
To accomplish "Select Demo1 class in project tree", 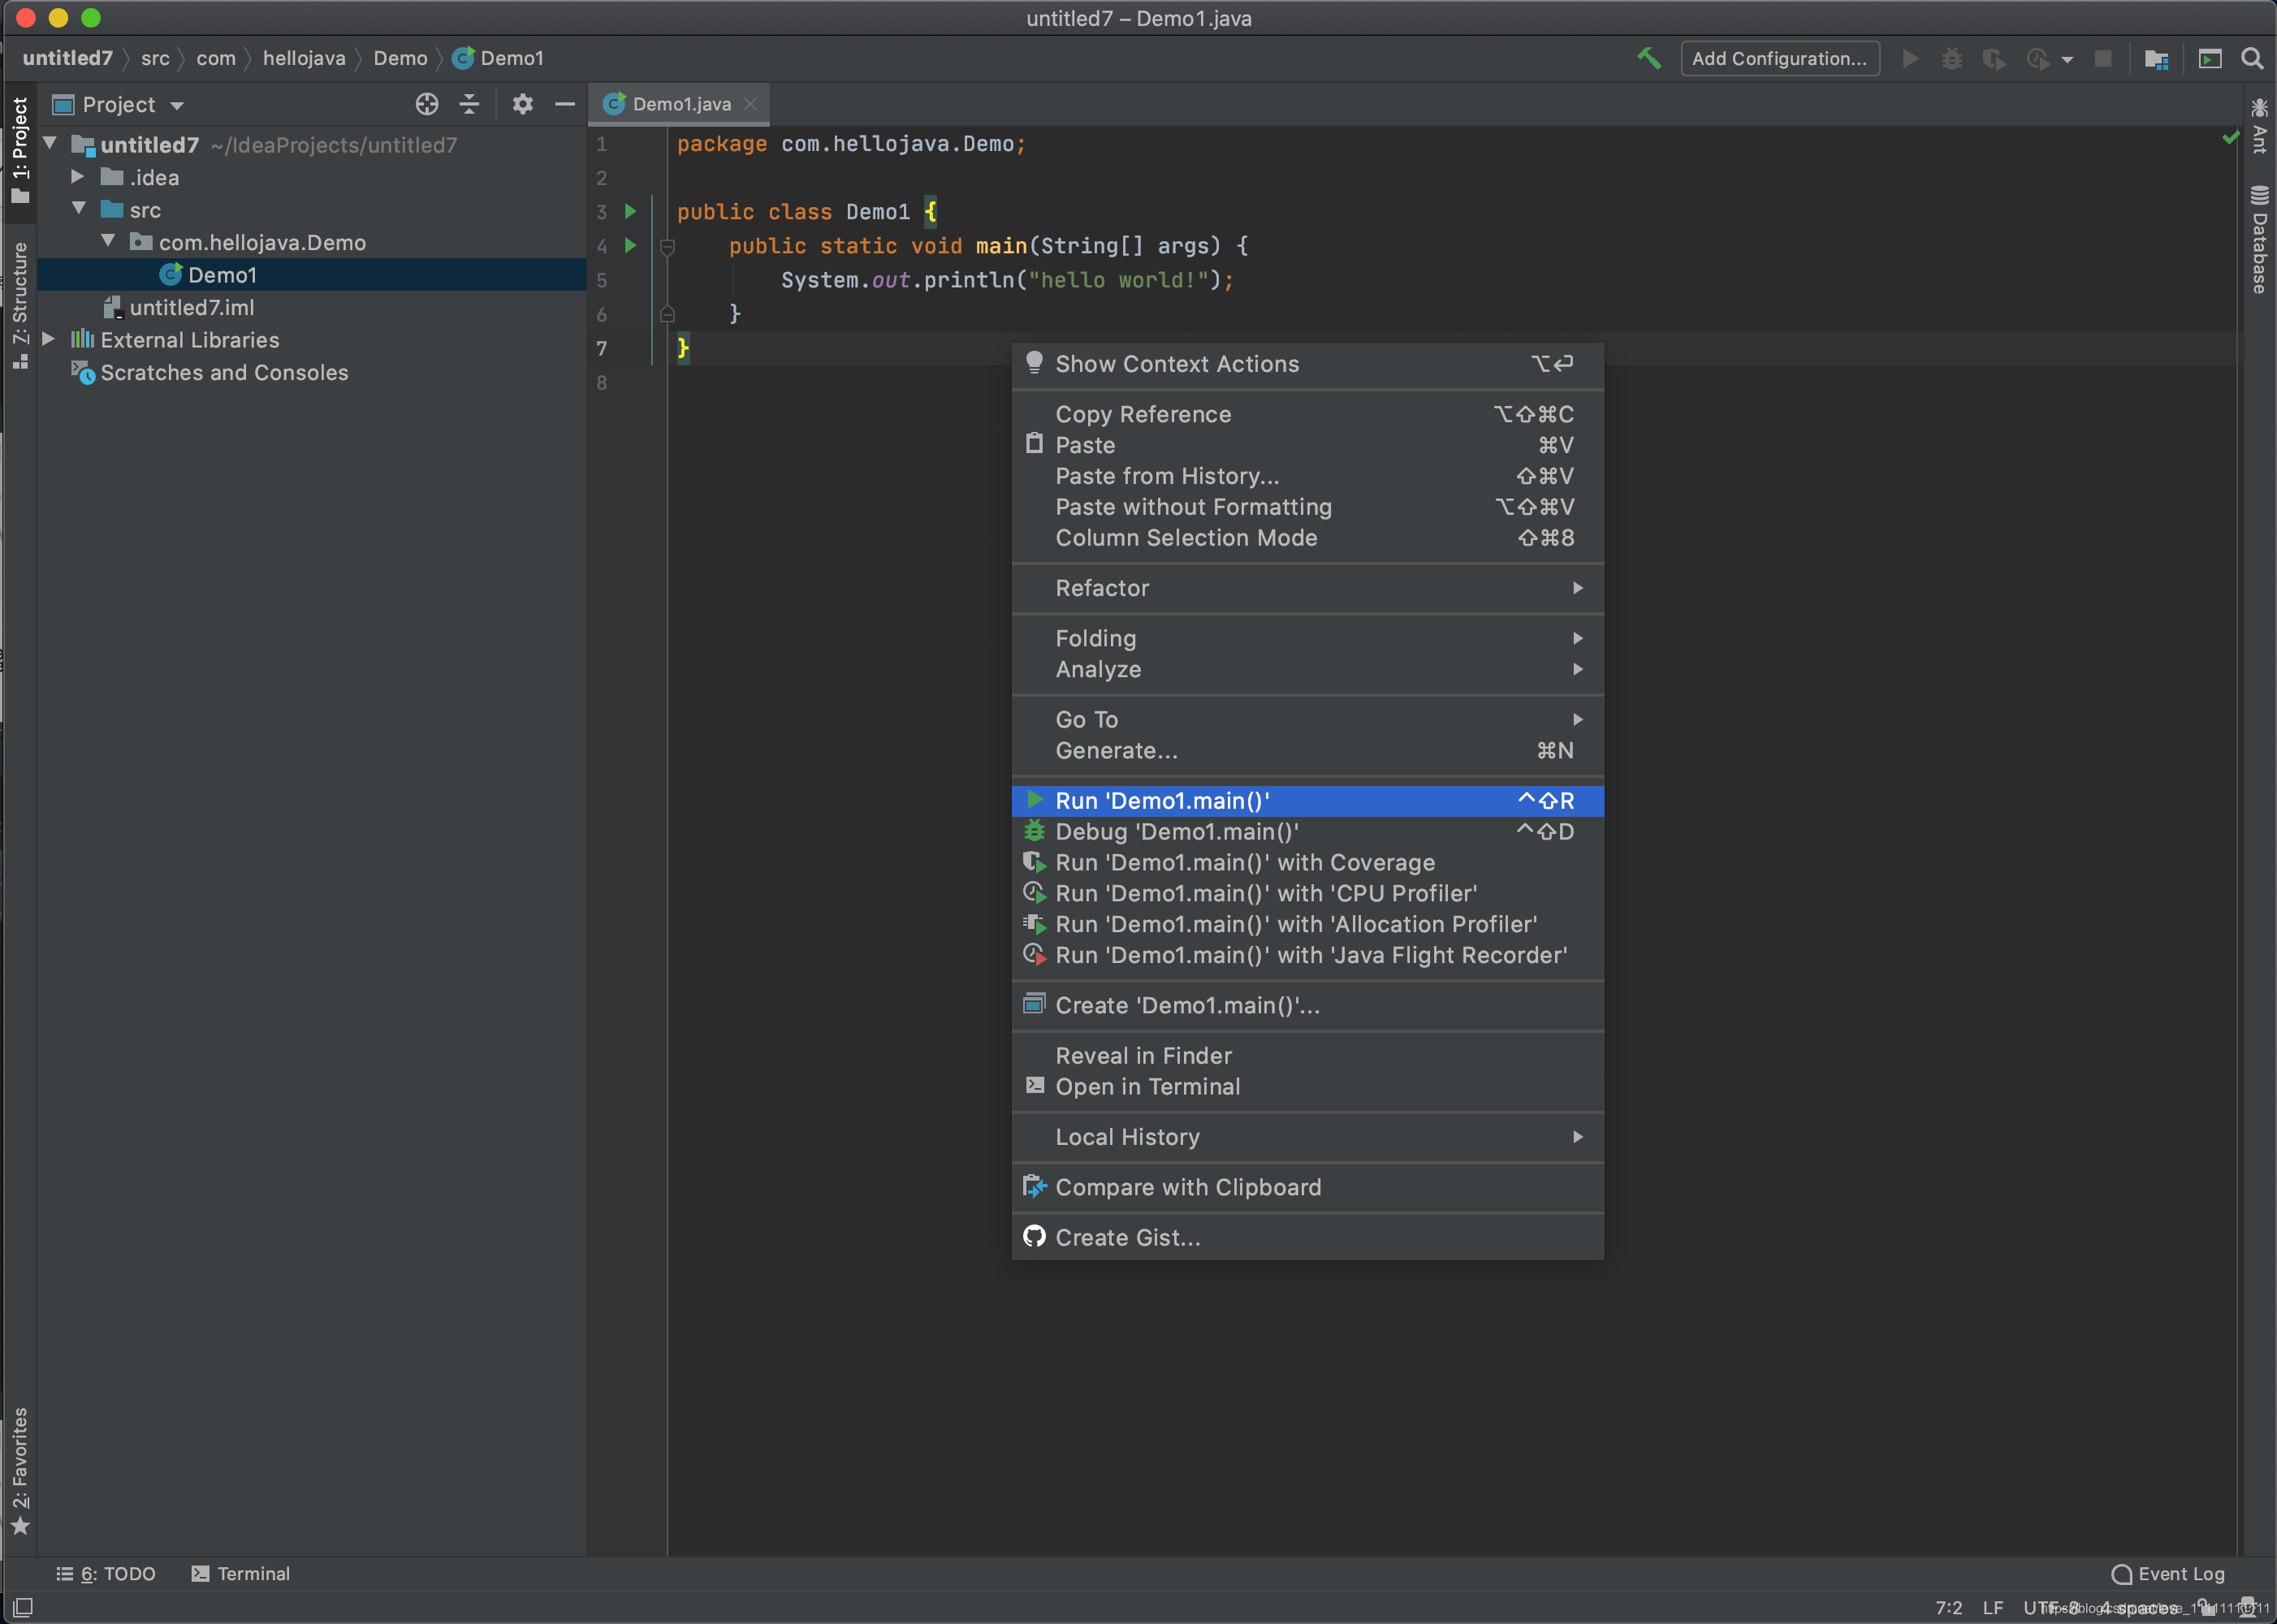I will 312,275.
